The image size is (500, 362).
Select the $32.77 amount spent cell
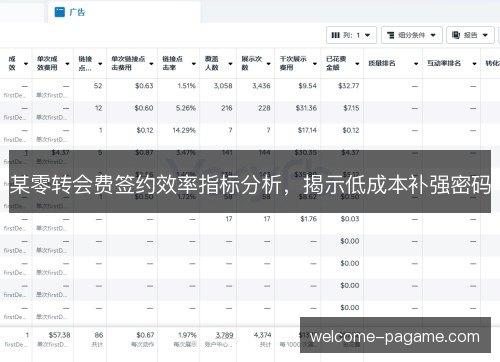pyautogui.click(x=349, y=86)
